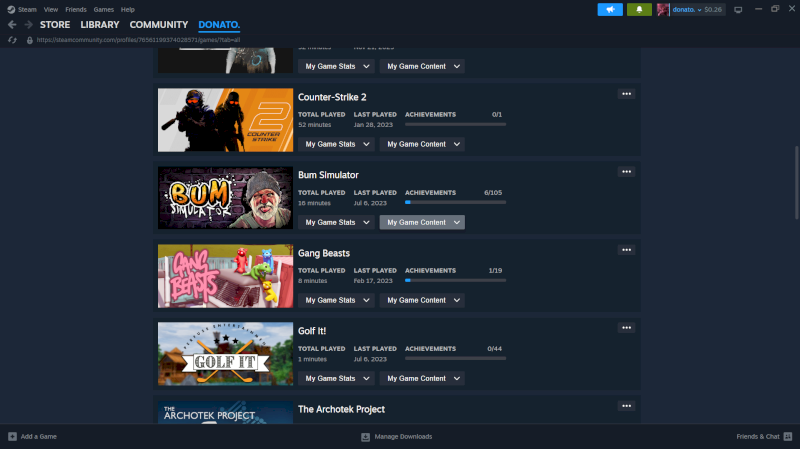Click the Gang Beasts game thumbnail
The image size is (800, 449).
pos(226,276)
